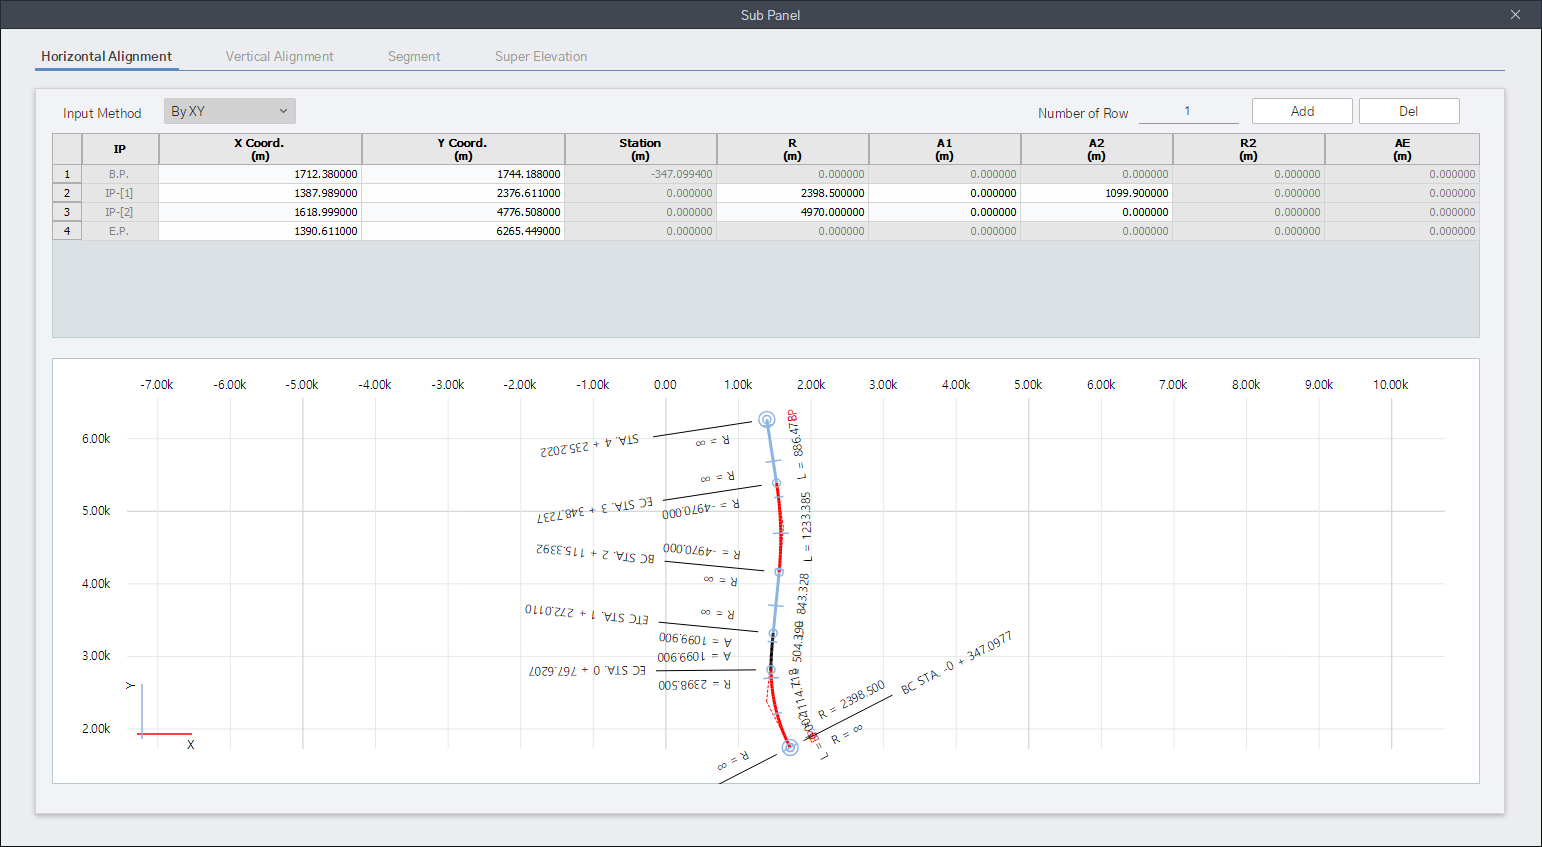This screenshot has width=1542, height=847.
Task: Click the end point circle marker in plot
Action: (x=766, y=419)
